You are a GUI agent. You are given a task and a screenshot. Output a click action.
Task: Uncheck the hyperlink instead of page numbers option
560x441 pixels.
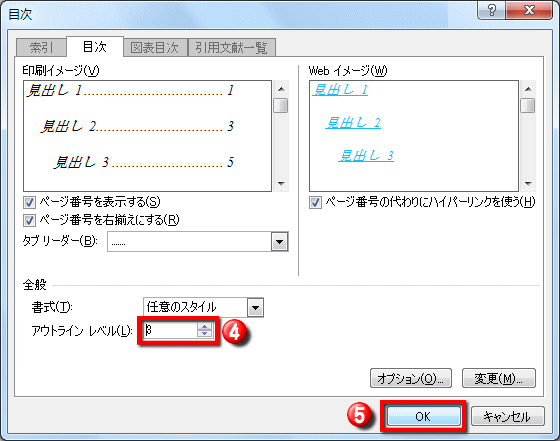[x=315, y=202]
